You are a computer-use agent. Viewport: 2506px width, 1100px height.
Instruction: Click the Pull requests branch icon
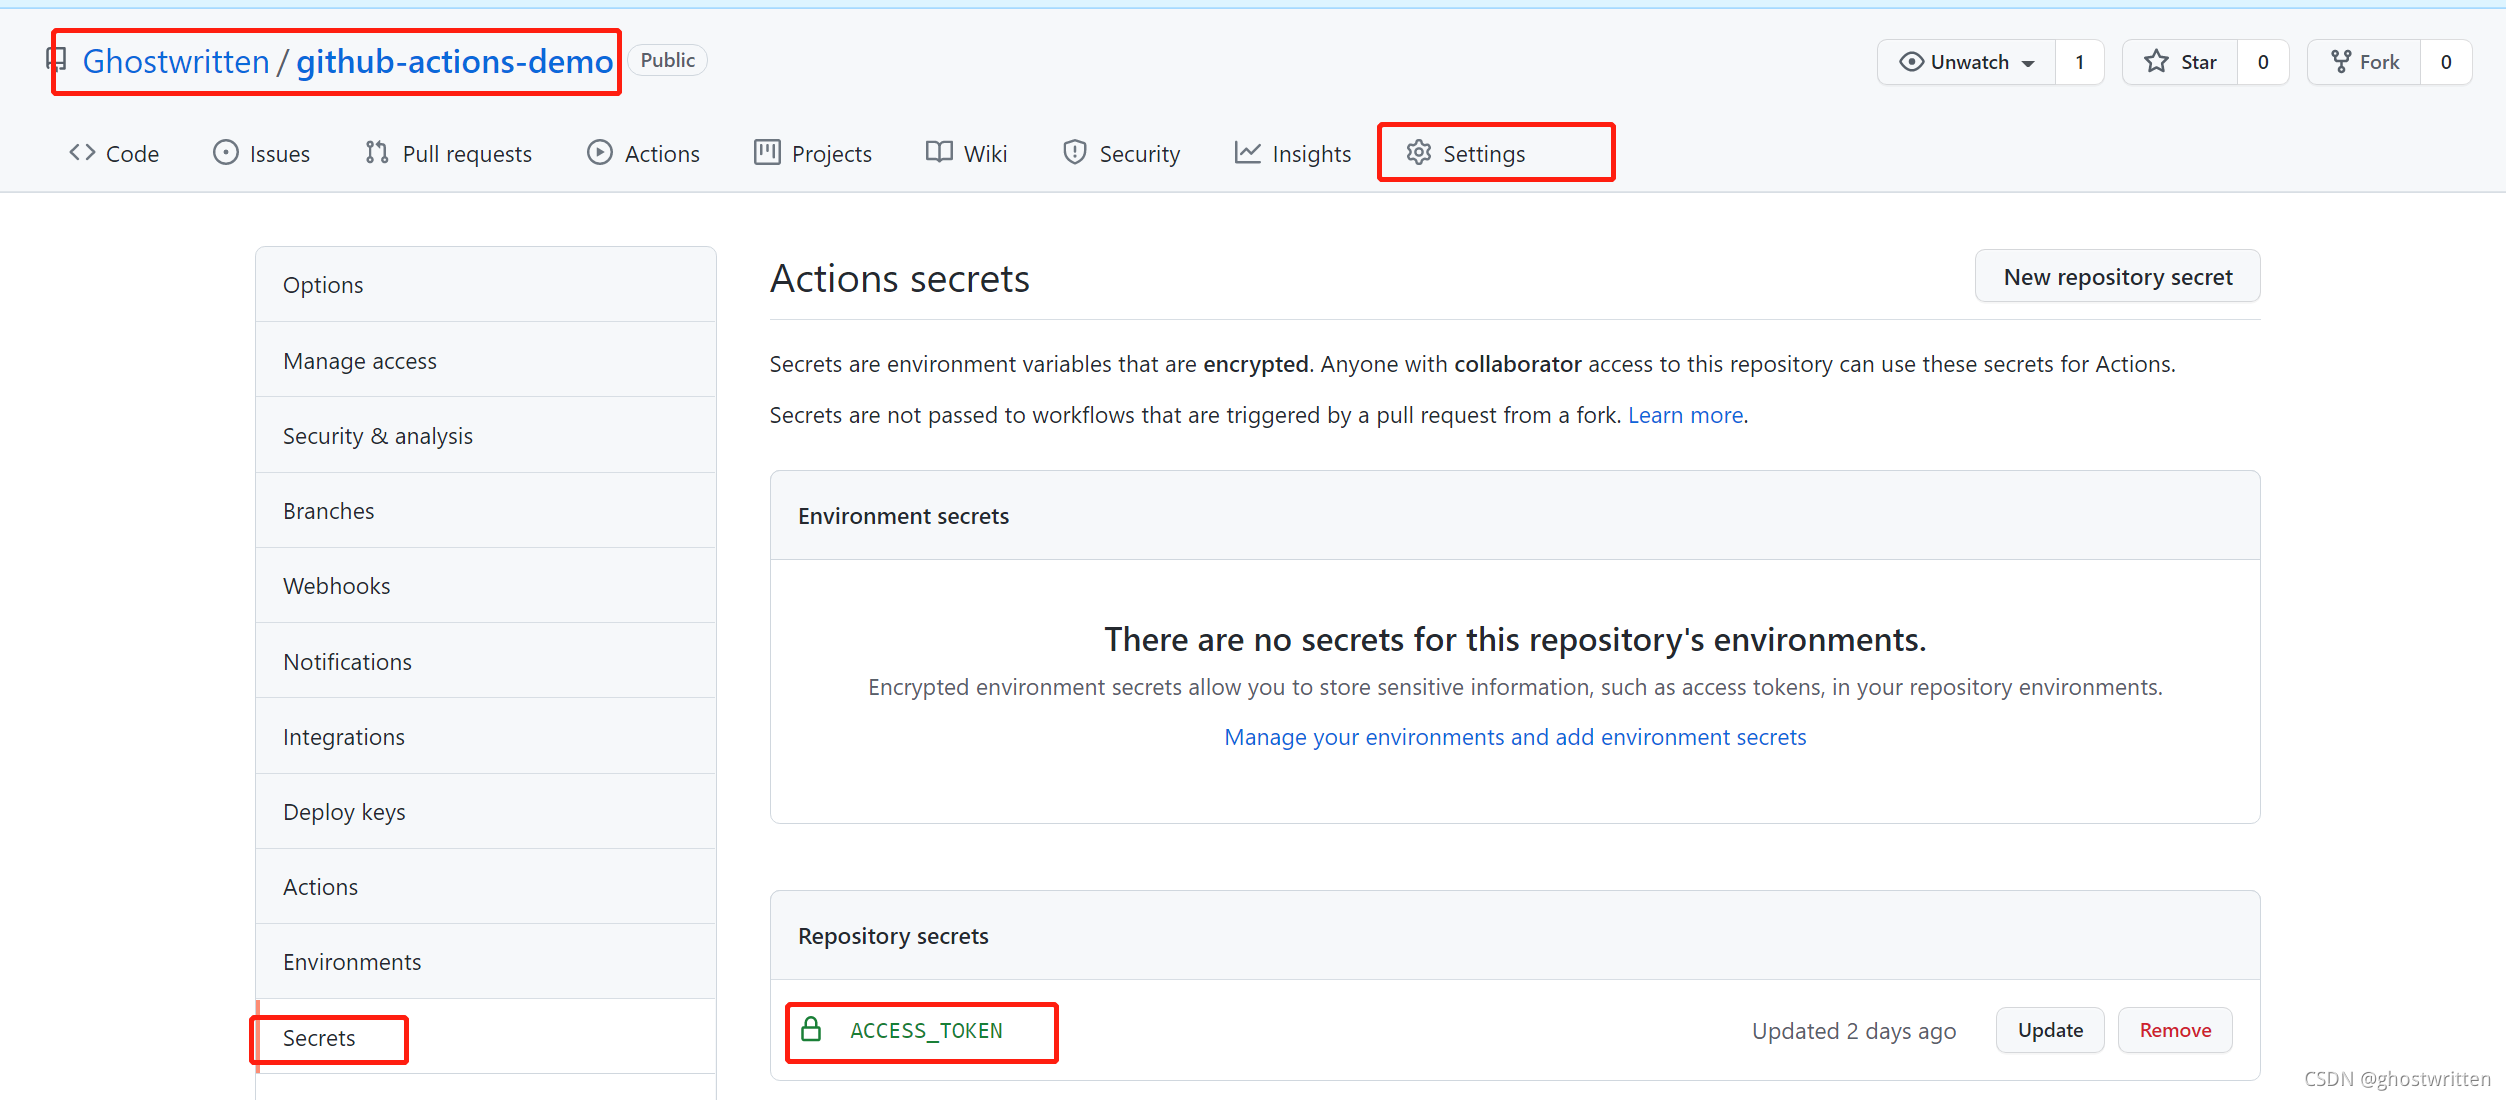tap(377, 153)
